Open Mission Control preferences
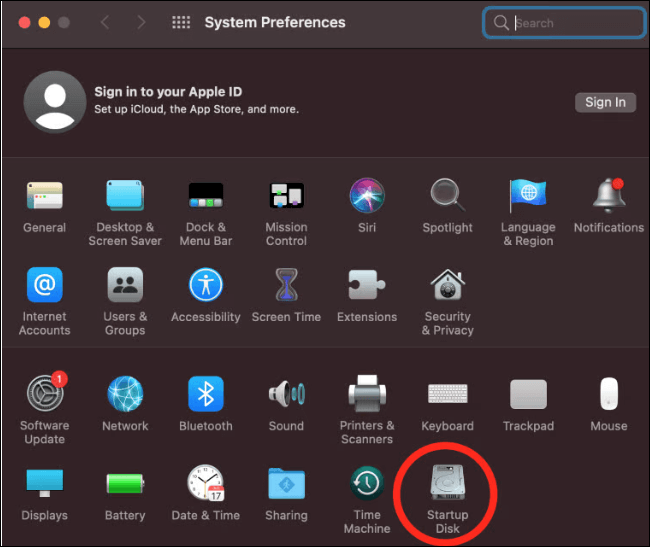This screenshot has height=547, width=650. tap(286, 196)
